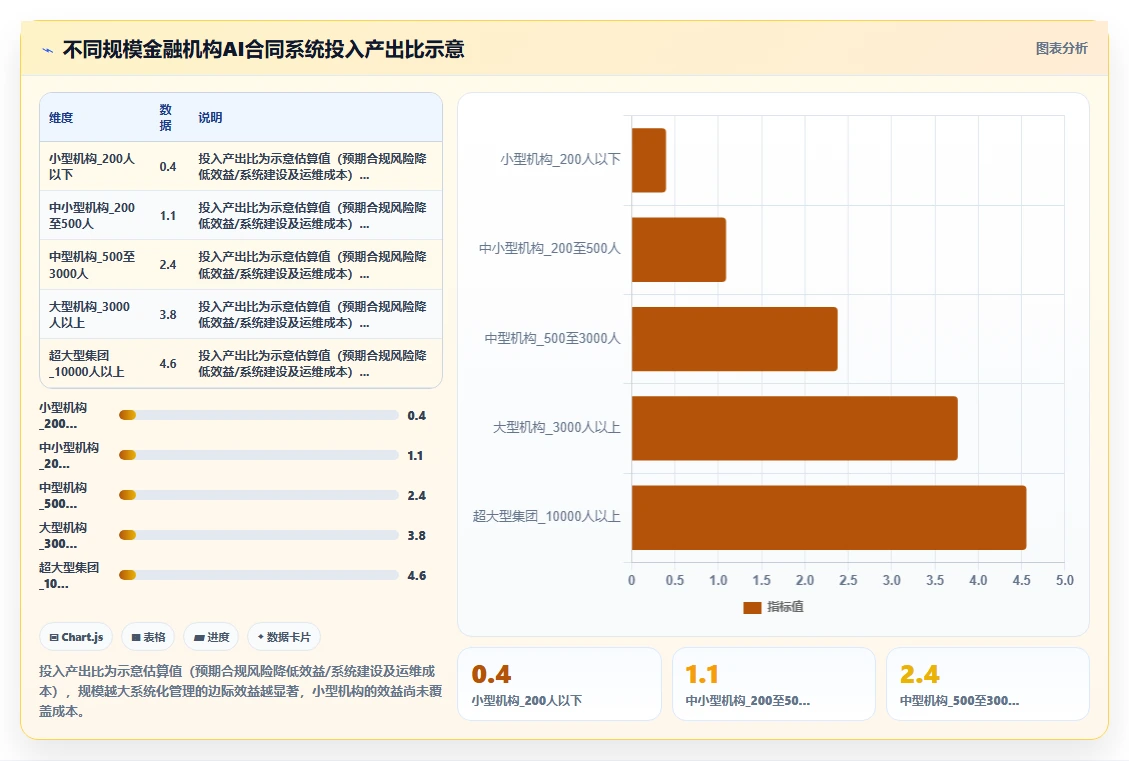Click the 2.5 x-axis tick label
This screenshot has height=761, width=1129.
tap(848, 580)
